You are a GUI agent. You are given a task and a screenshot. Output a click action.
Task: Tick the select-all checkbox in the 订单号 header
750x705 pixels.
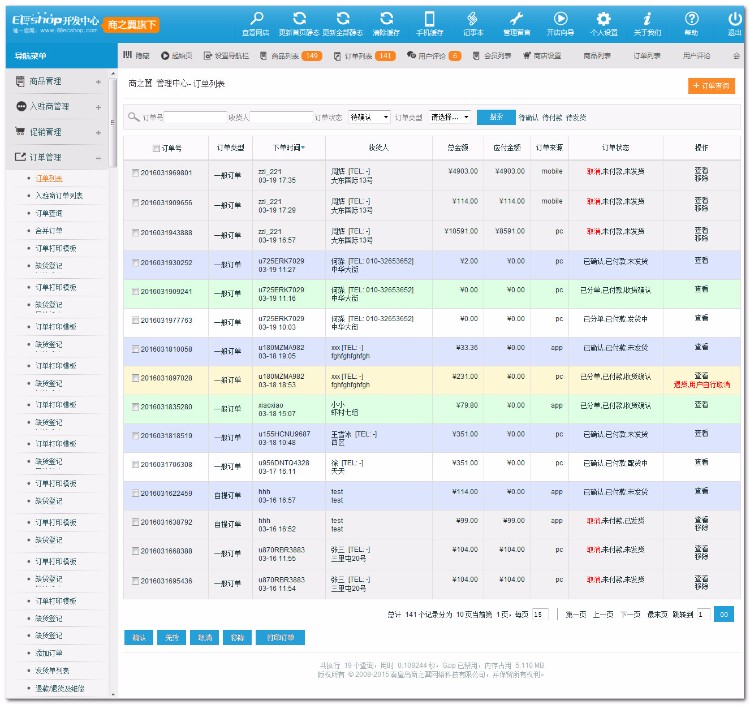point(156,148)
